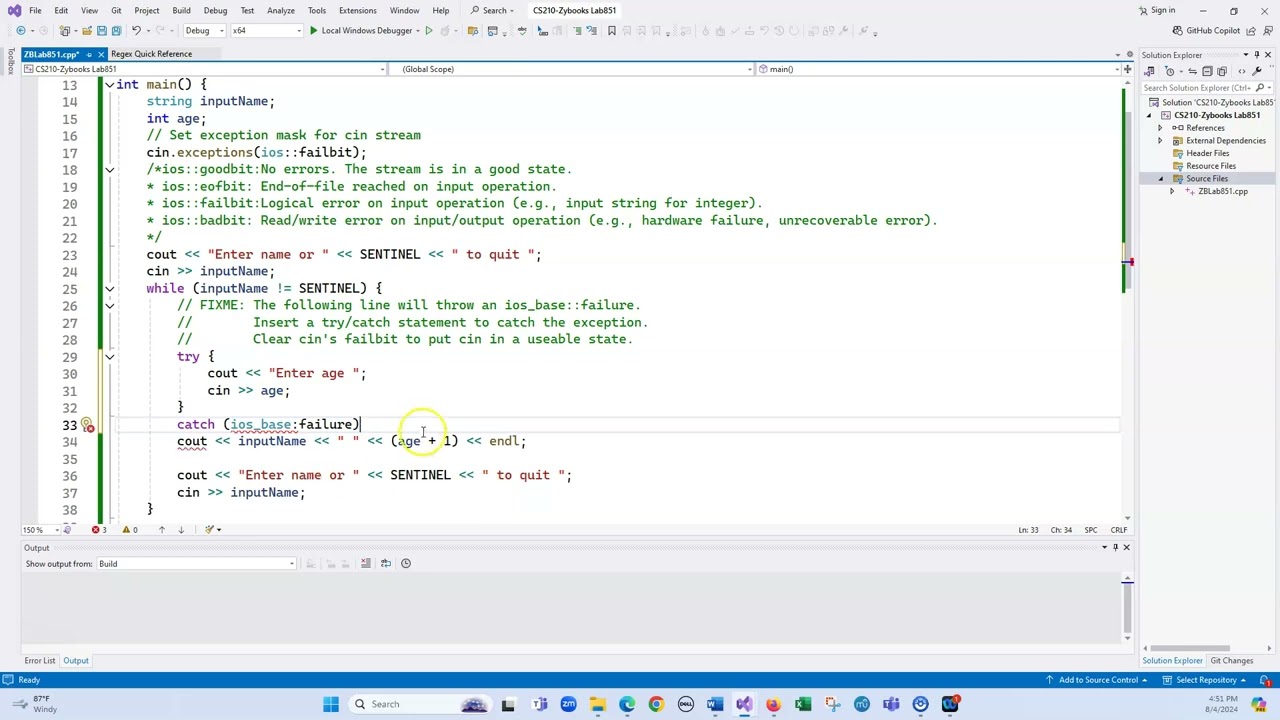Open the x64 platform dropdown
Image resolution: width=1280 pixels, height=720 pixels.
266,31
